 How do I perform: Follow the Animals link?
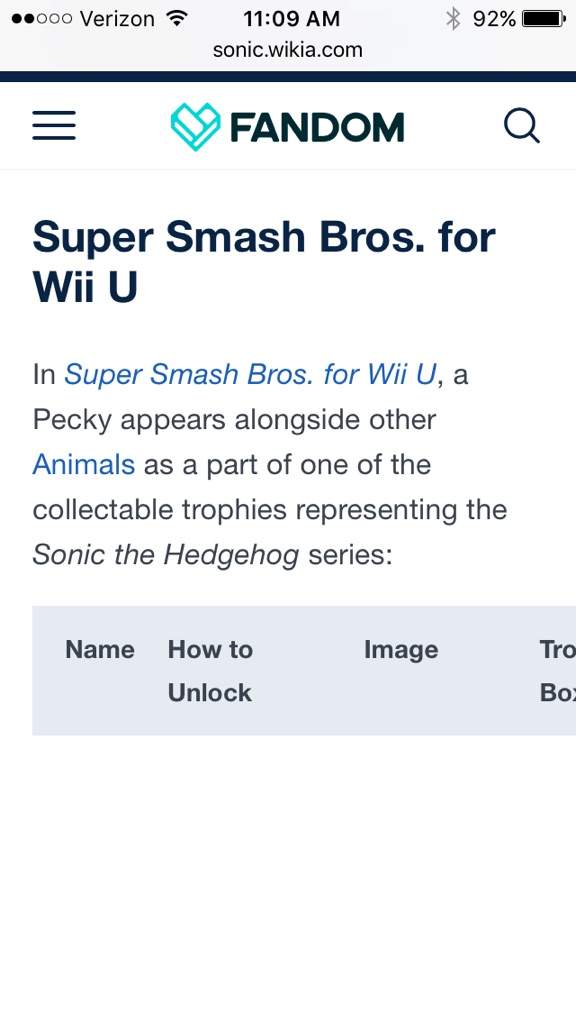click(x=84, y=465)
